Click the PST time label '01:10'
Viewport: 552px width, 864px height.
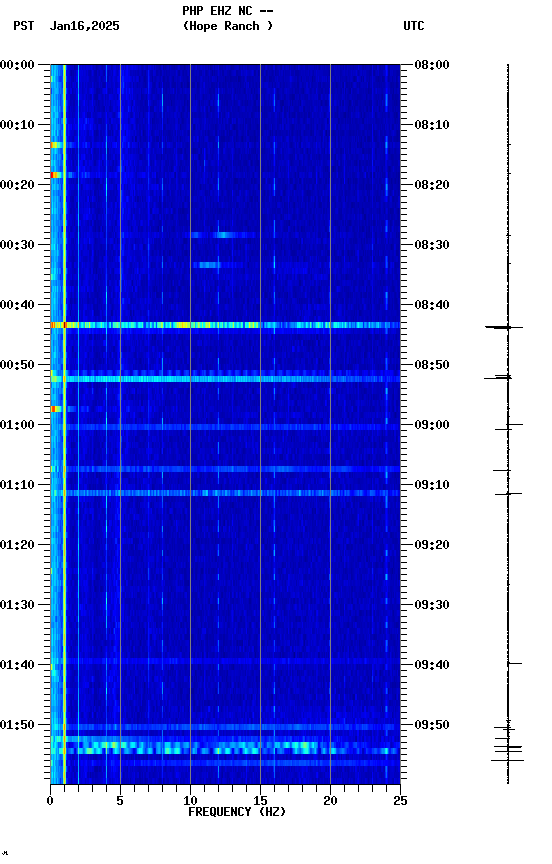click(x=17, y=485)
